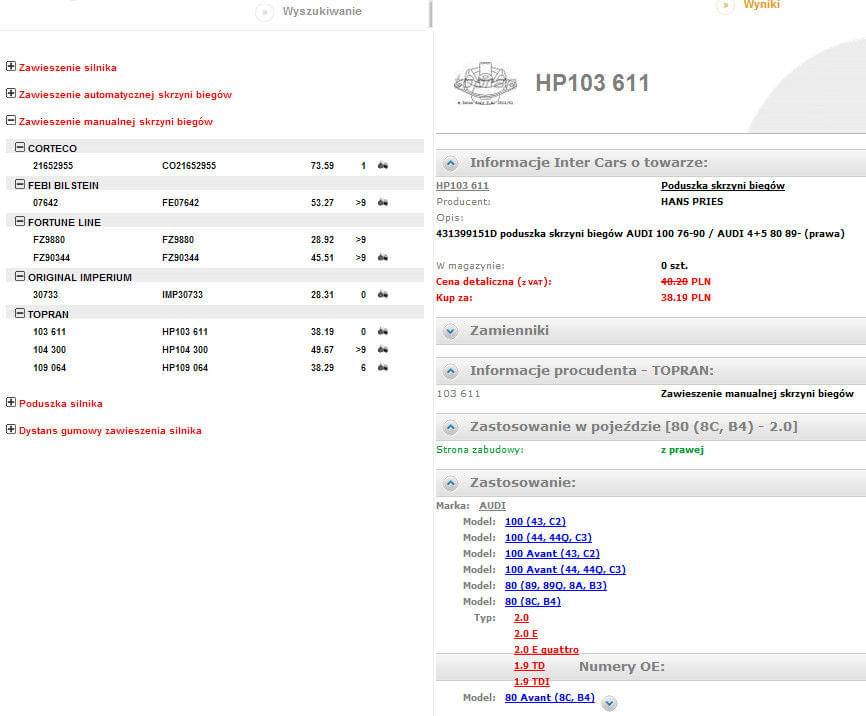Collapse the TOPRAN group
Image resolution: width=866 pixels, height=716 pixels.
click(20, 313)
